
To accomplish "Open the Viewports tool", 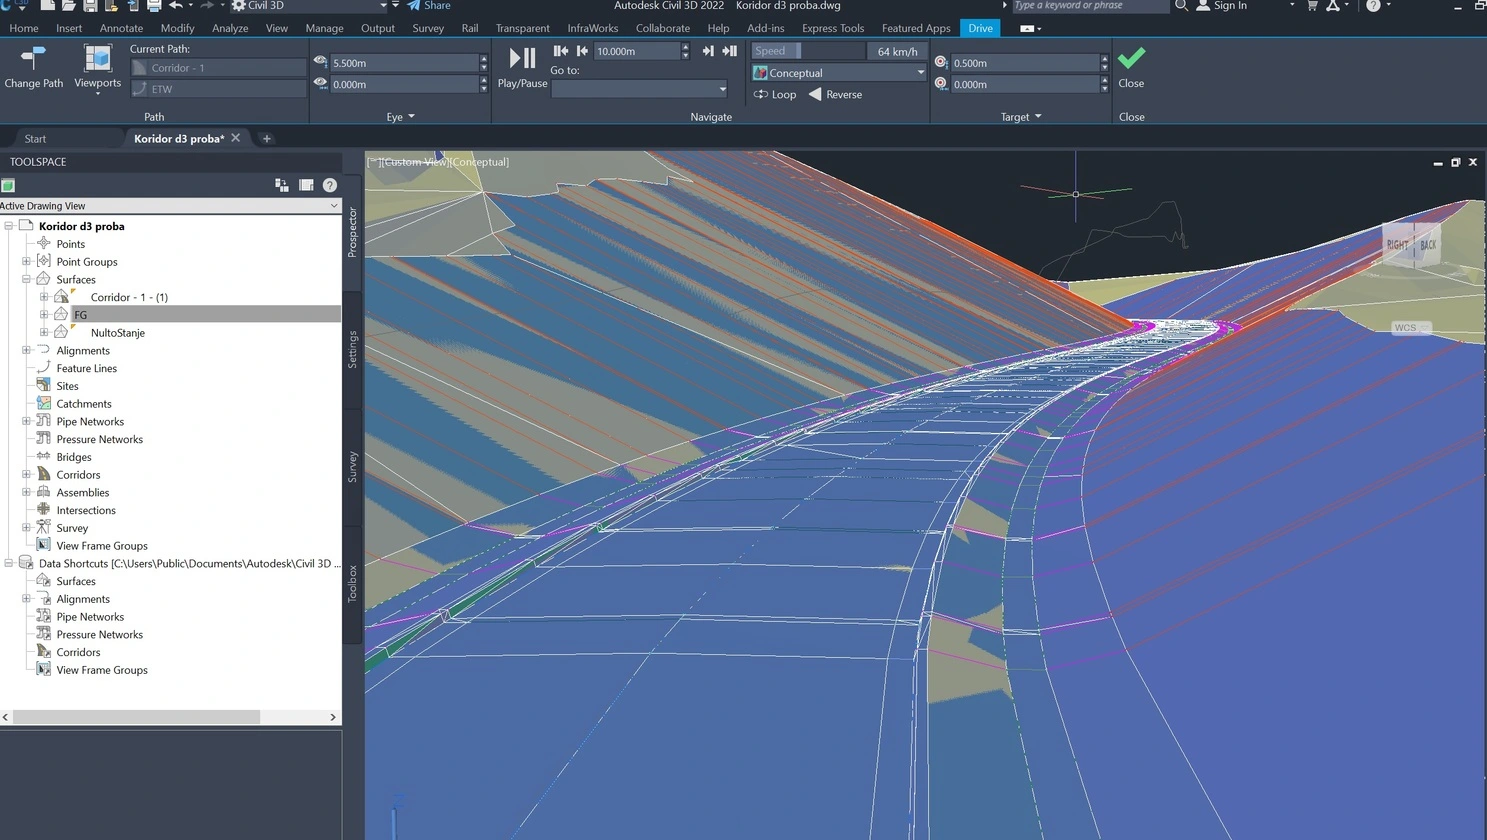I will (x=97, y=60).
